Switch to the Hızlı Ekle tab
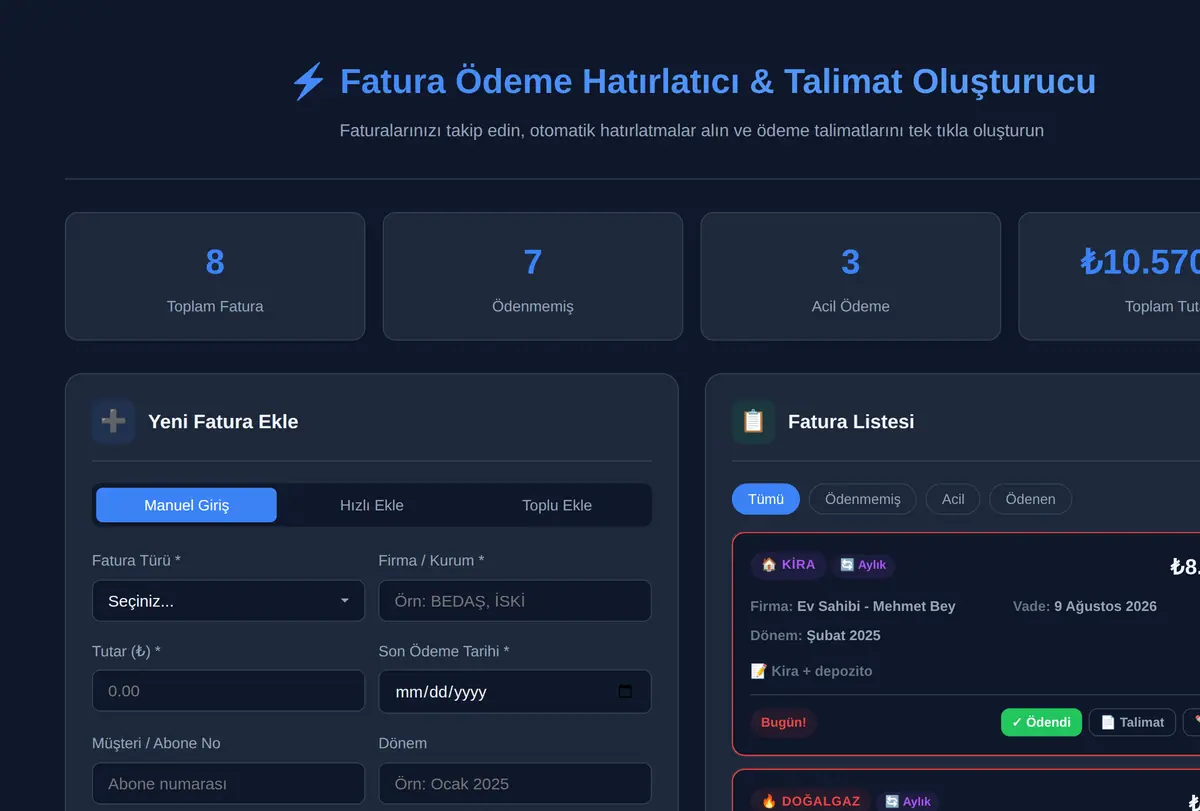 click(x=372, y=505)
